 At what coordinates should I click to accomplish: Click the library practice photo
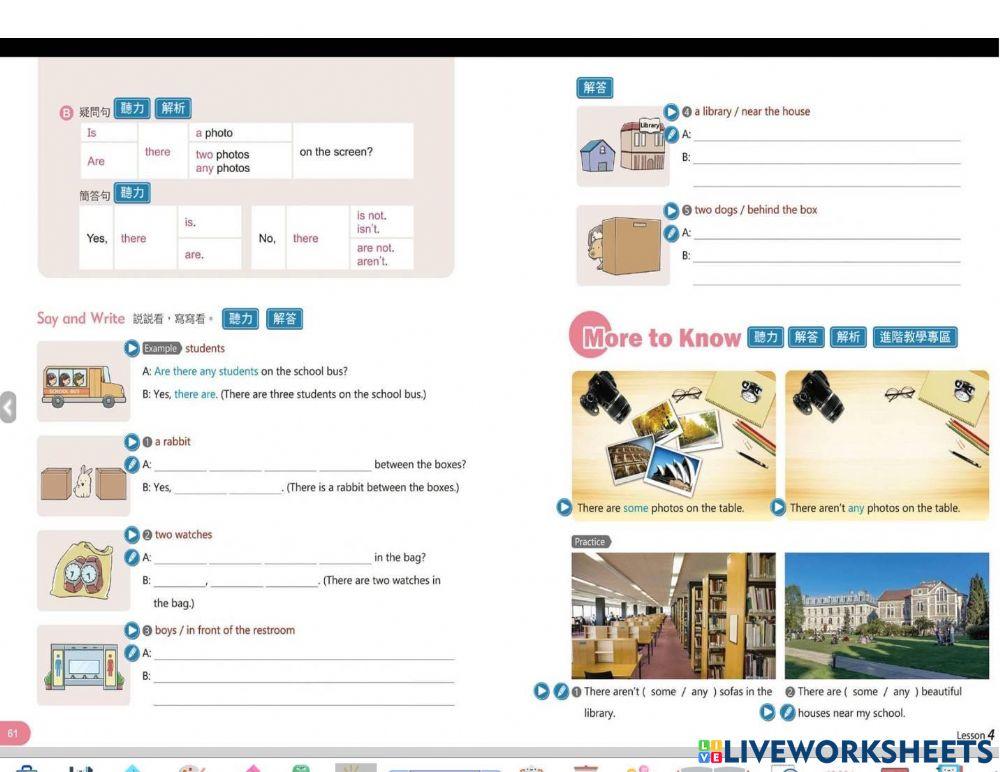tap(673, 615)
